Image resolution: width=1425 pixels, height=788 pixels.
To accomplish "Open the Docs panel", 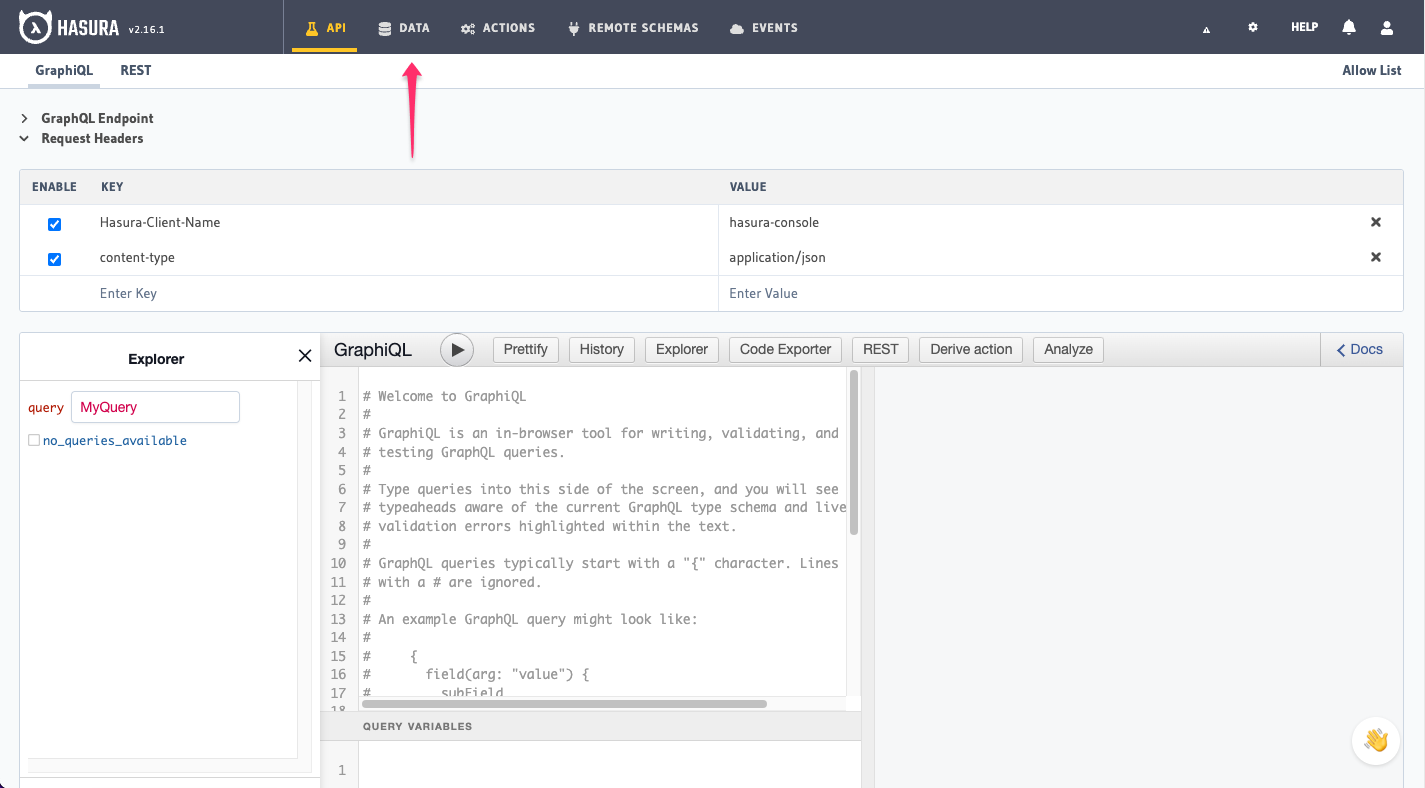I will tap(1361, 349).
